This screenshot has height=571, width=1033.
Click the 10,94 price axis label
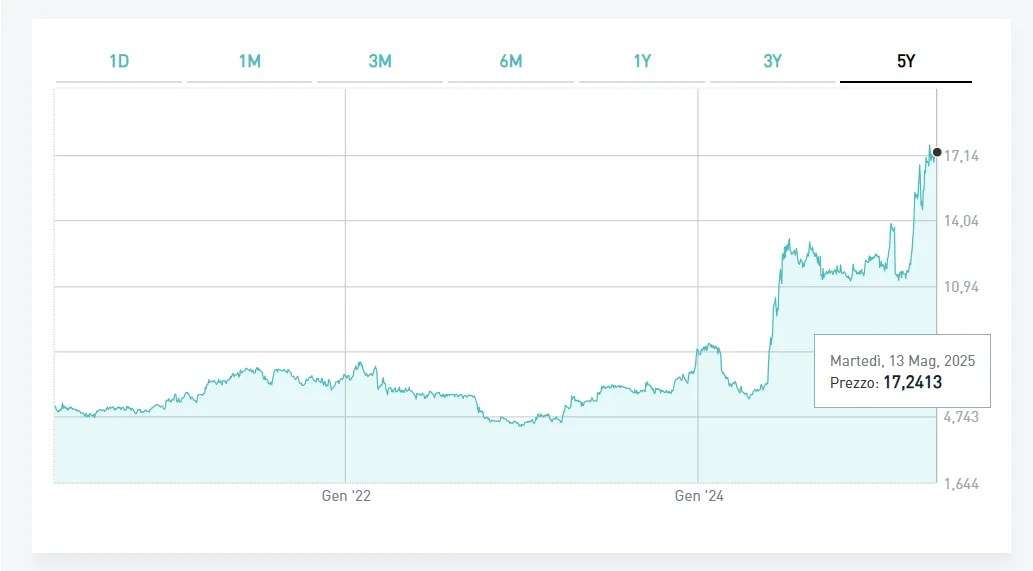[x=961, y=287]
